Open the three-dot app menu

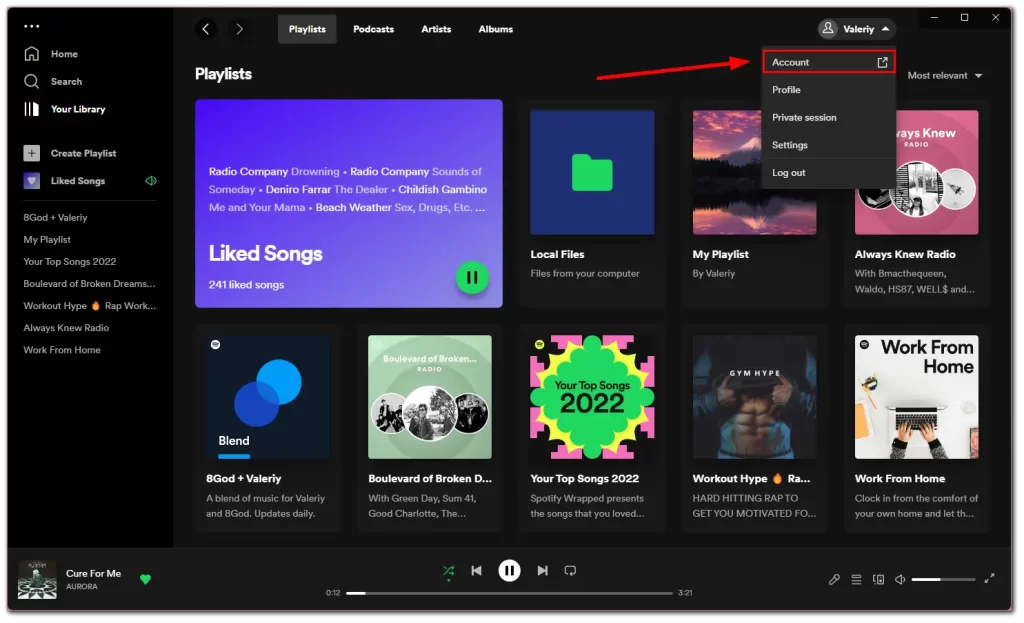[31, 26]
